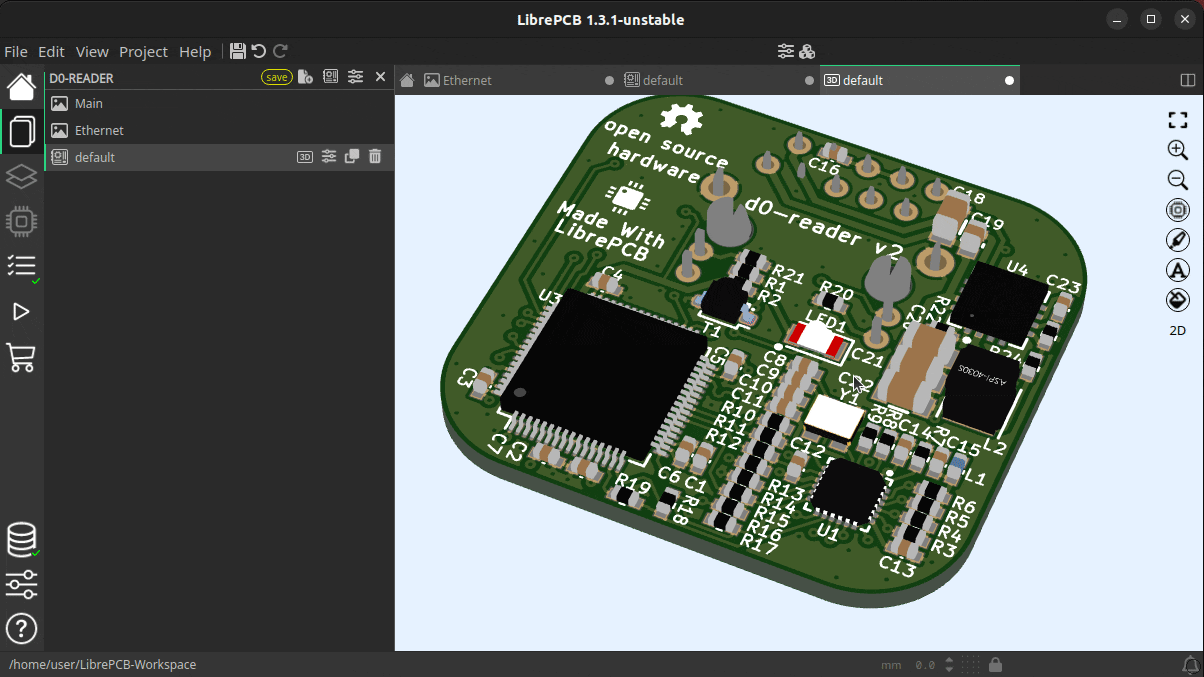Viewport: 1204px width, 677px height.
Task: Click the home icon in the tab bar
Action: tap(407, 80)
